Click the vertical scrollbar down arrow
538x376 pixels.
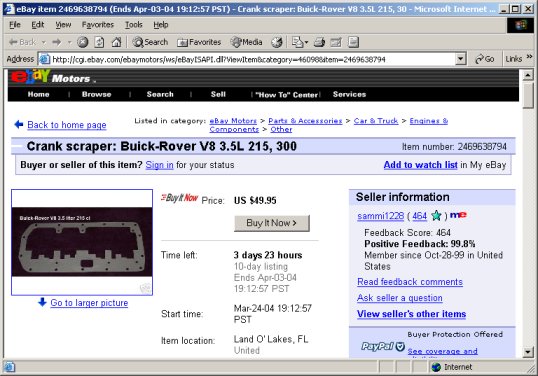tap(528, 352)
